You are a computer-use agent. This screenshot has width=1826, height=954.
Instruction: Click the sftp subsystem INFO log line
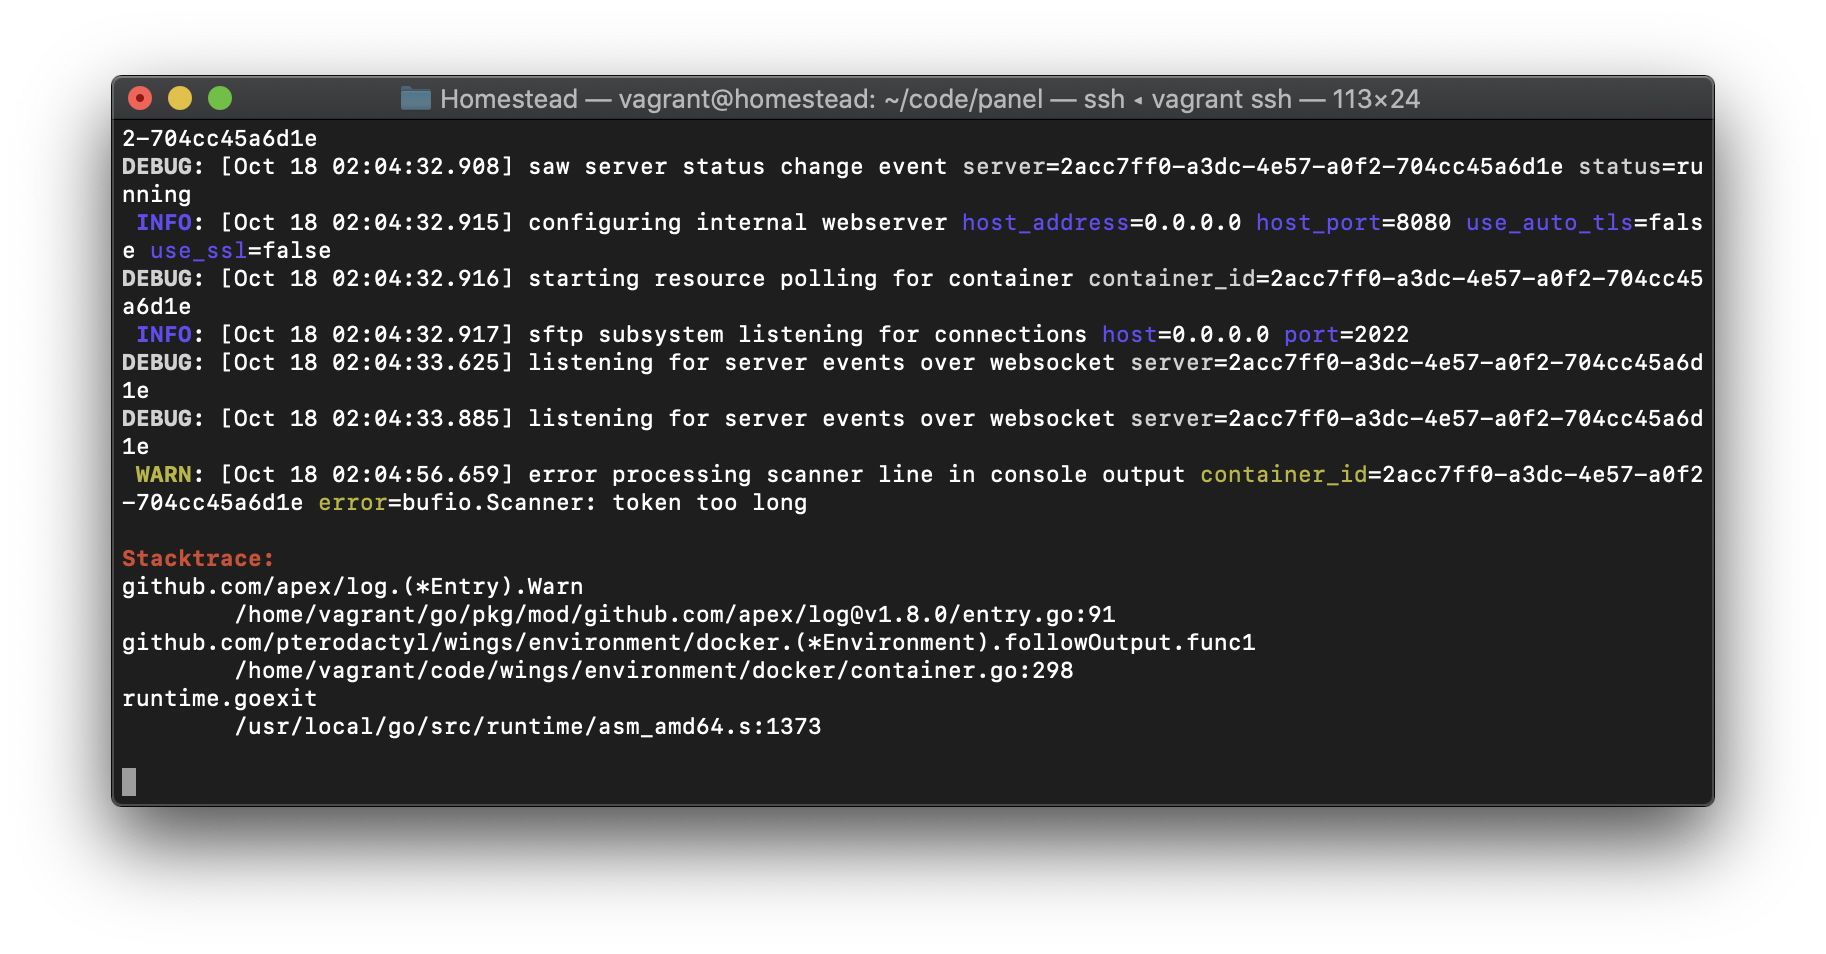click(700, 334)
